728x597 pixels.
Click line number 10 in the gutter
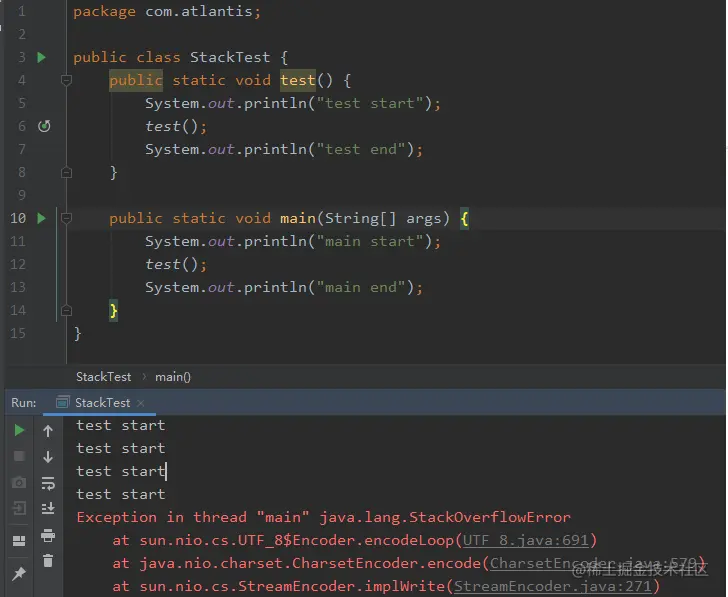18,218
